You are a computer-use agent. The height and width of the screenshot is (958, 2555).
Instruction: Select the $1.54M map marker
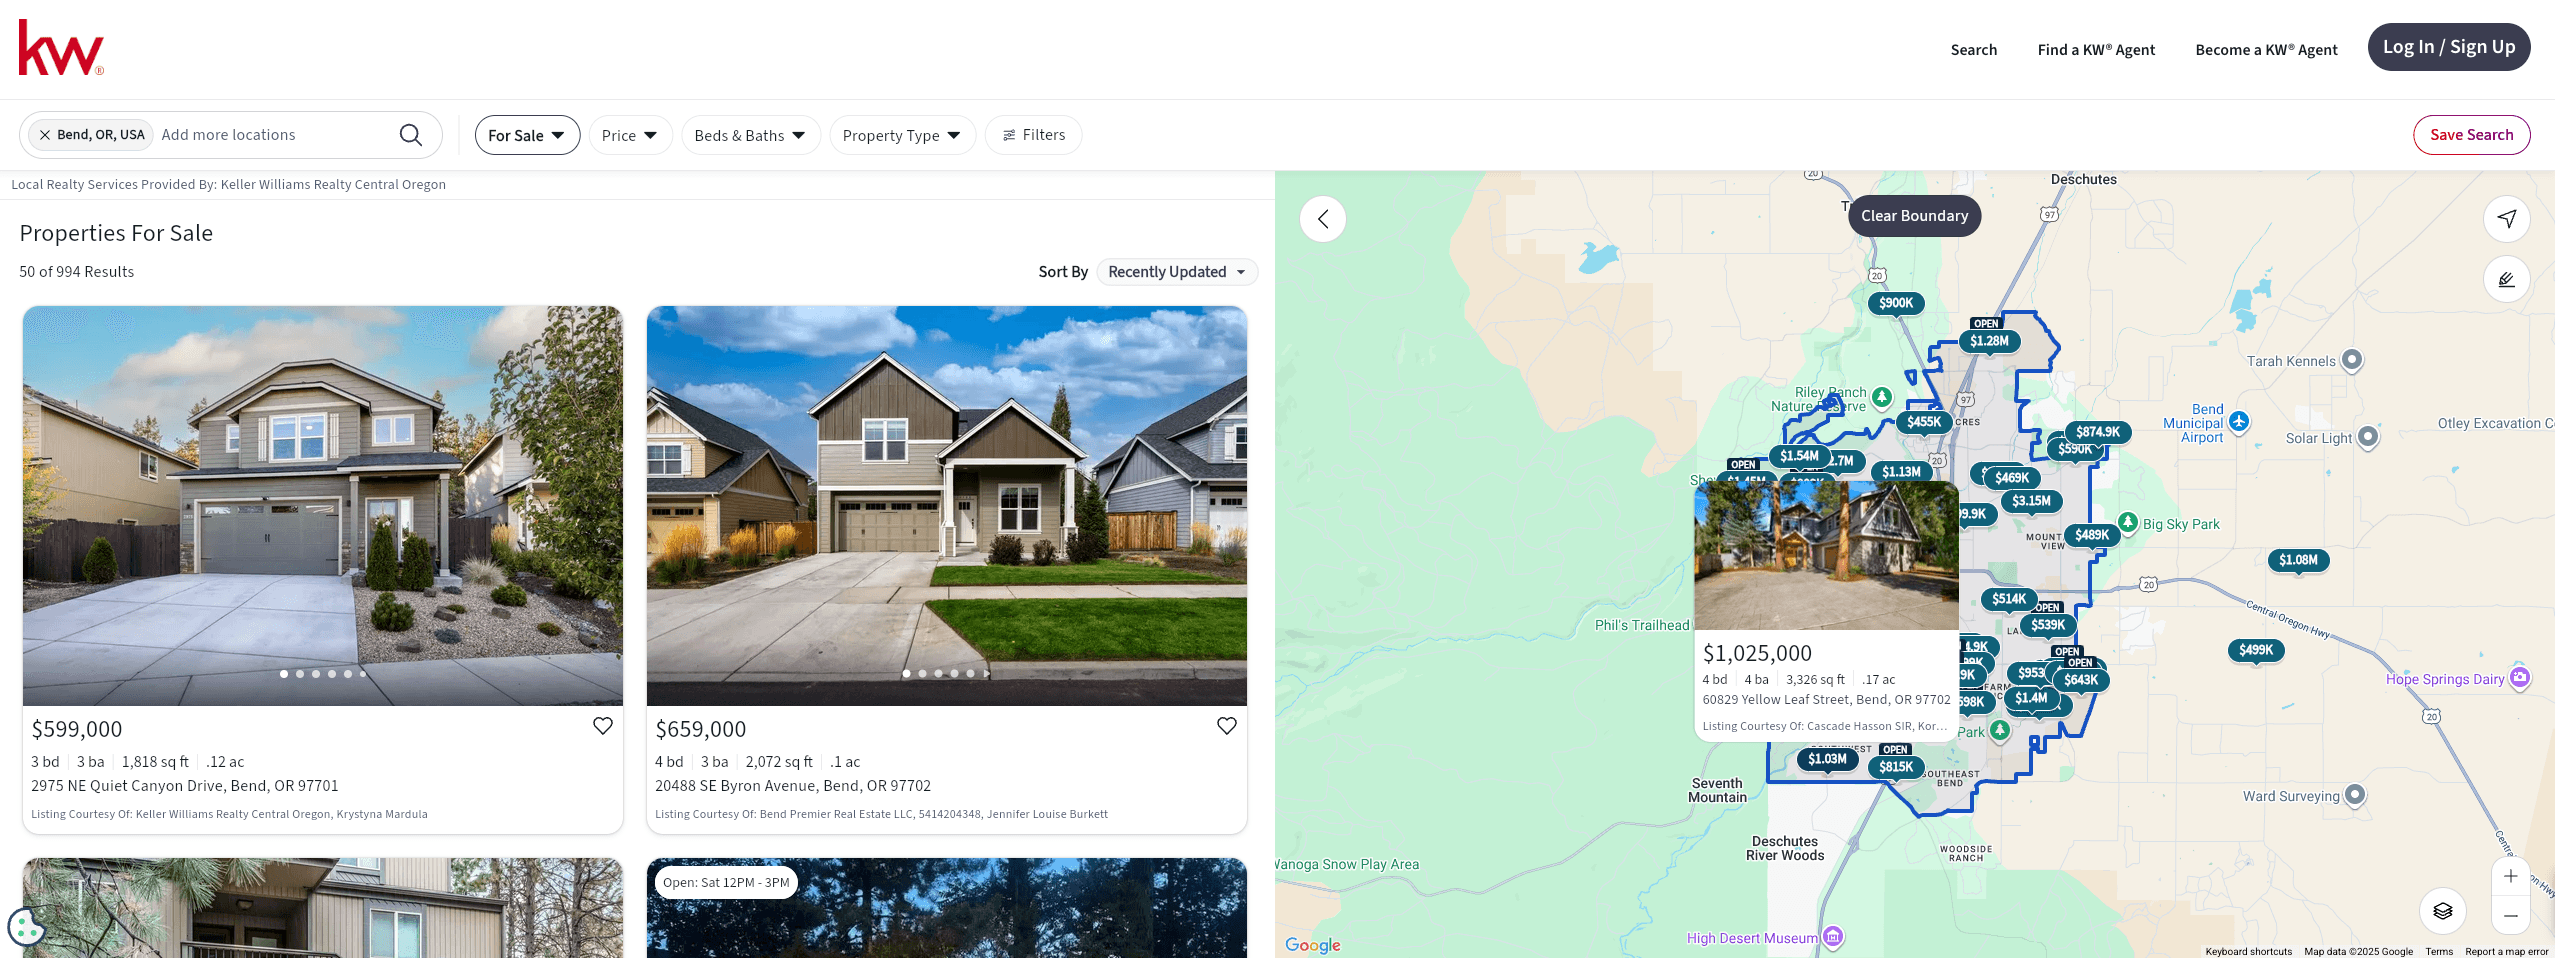(x=1799, y=456)
